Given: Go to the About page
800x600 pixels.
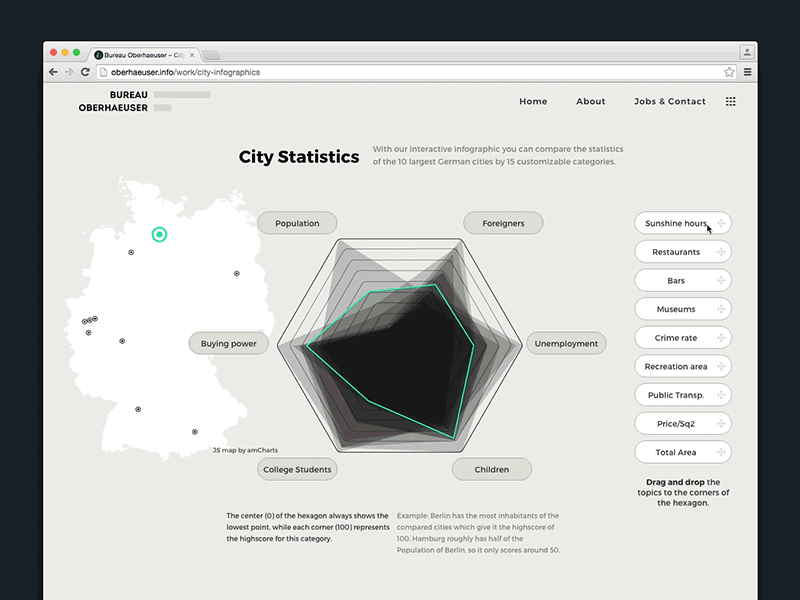Looking at the screenshot, I should (x=590, y=101).
